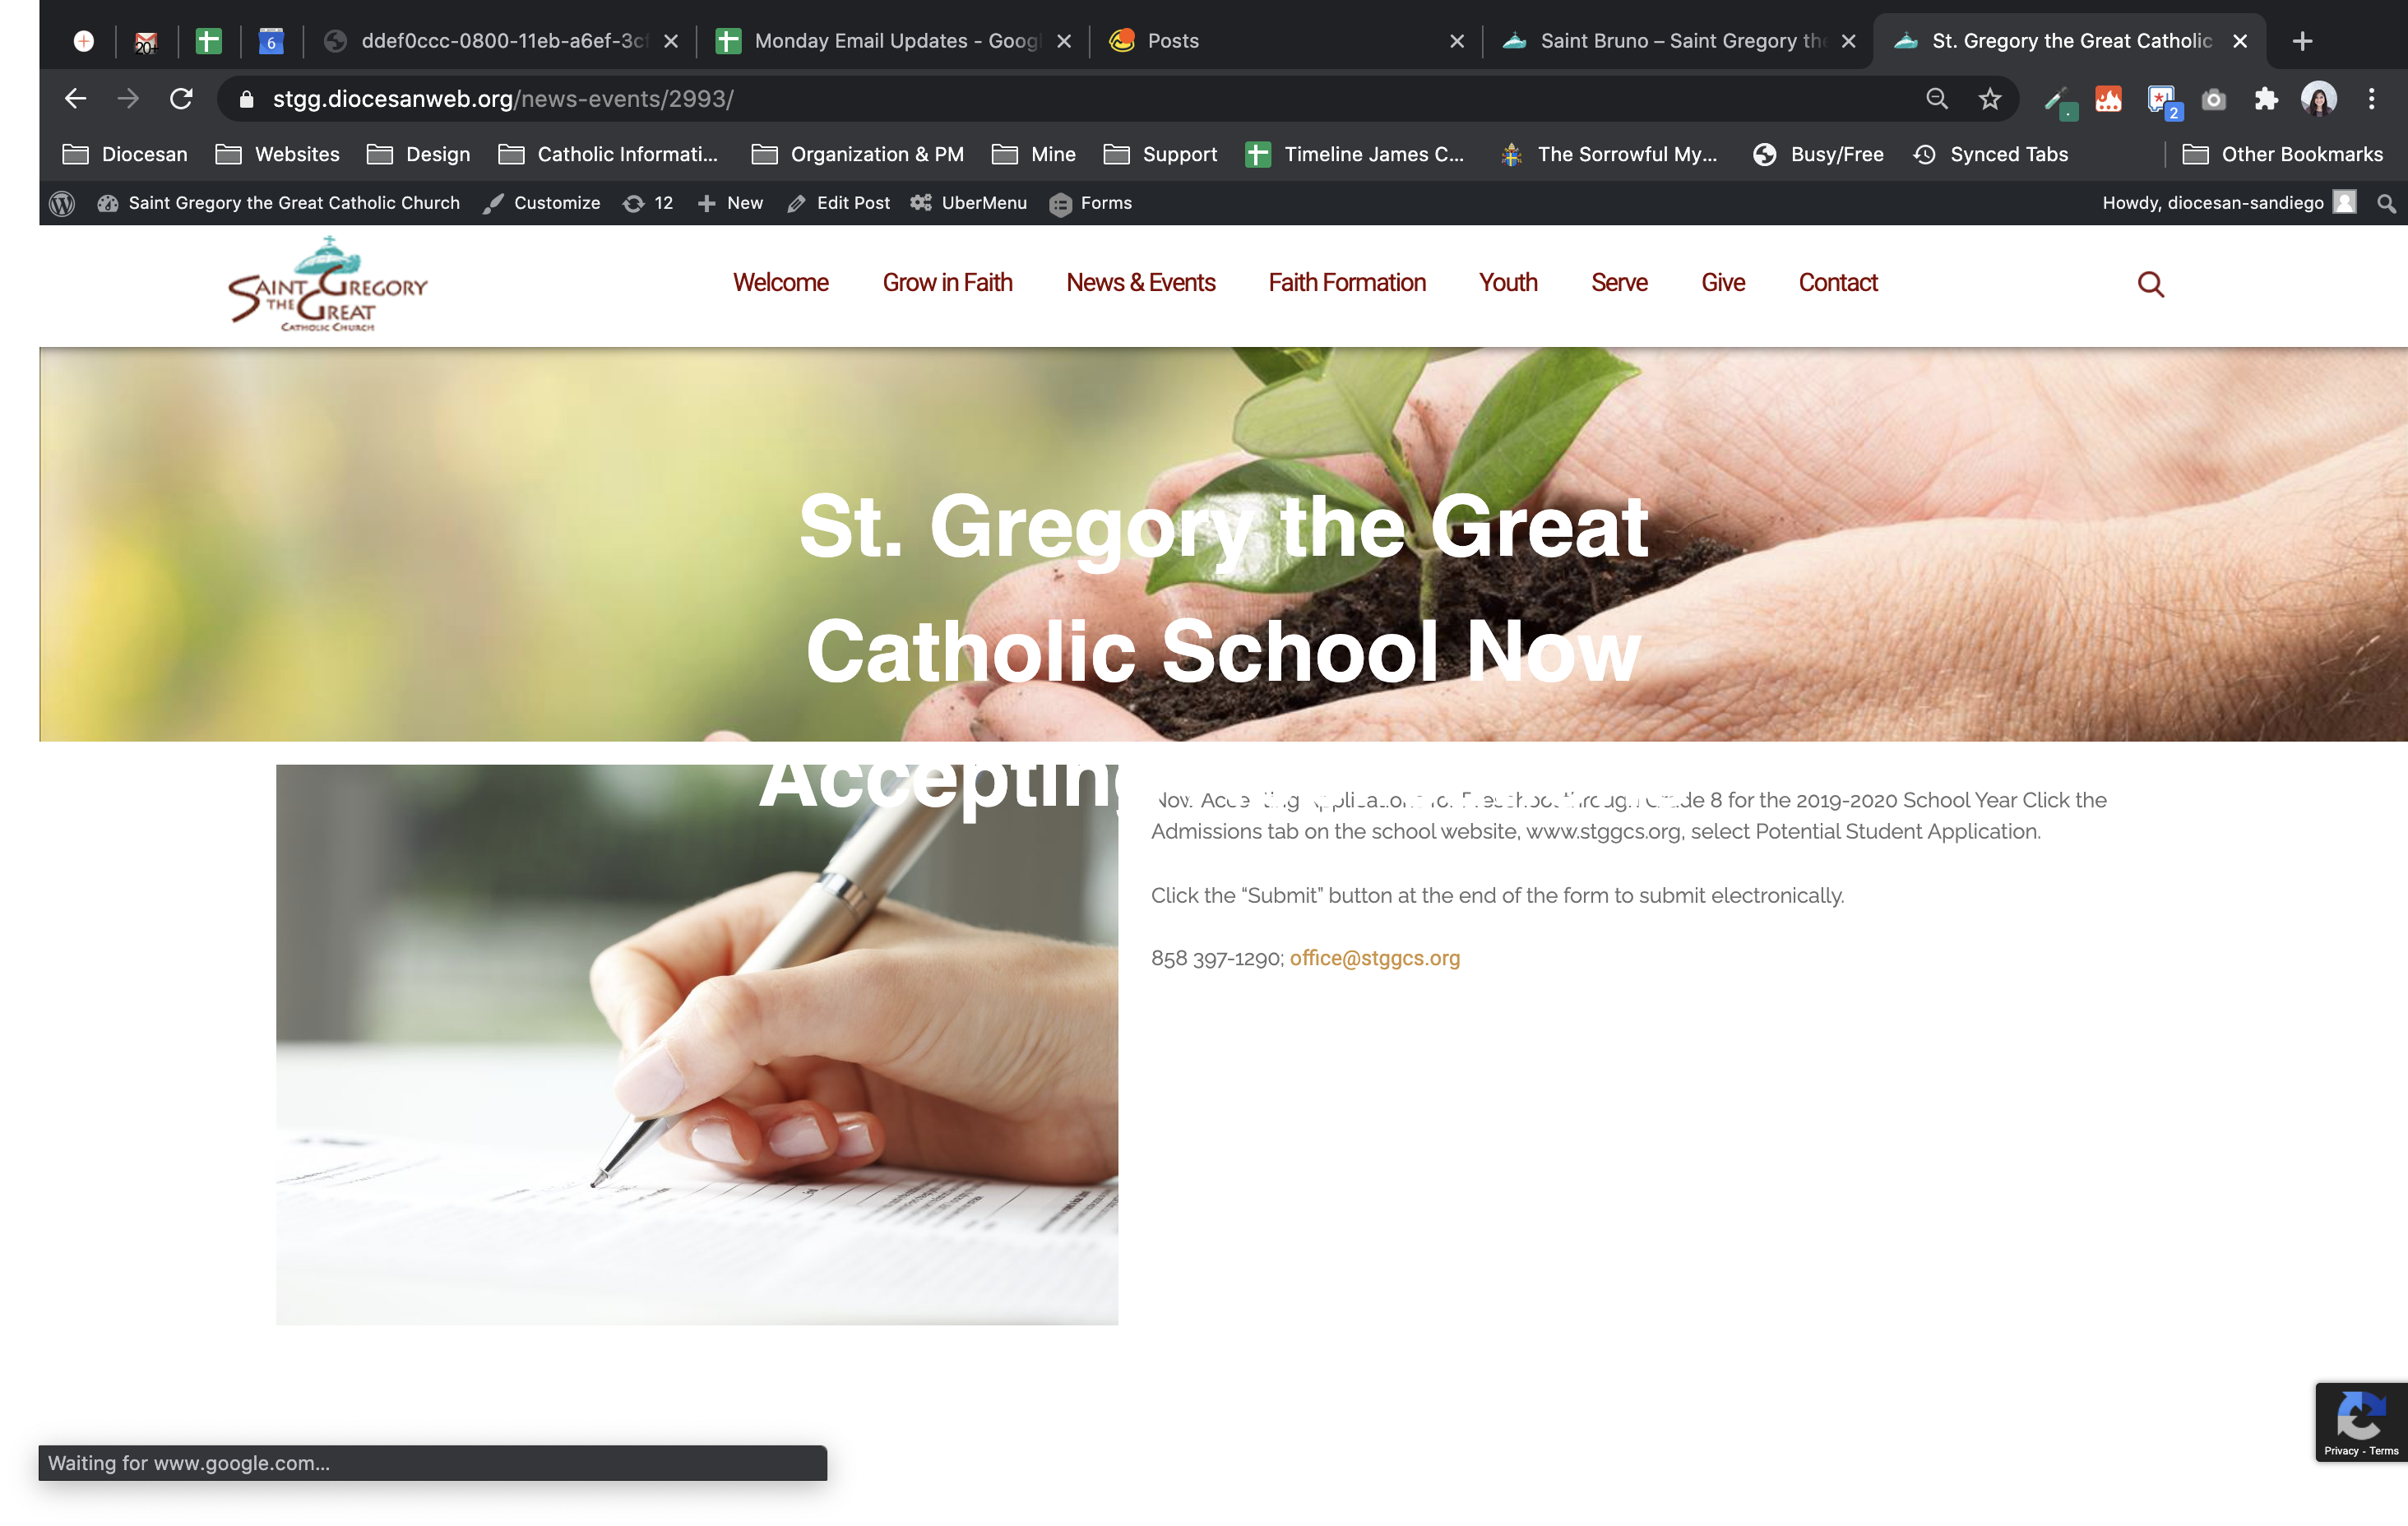Open the Chrome extensions puzzle icon
This screenshot has height=1526, width=2408.
click(2265, 99)
